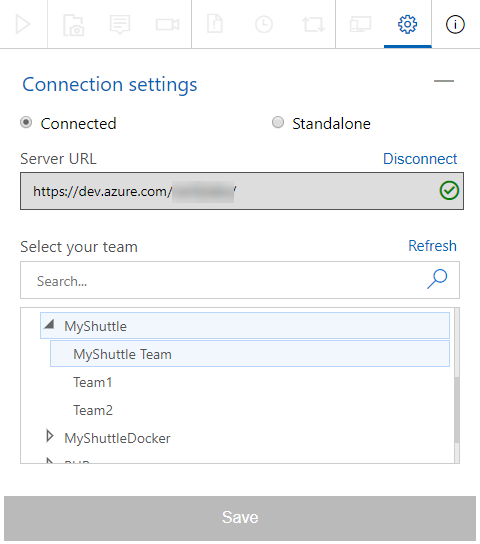The height and width of the screenshot is (544, 480).
Task: Collapse the Connection settings section
Action: [x=444, y=81]
